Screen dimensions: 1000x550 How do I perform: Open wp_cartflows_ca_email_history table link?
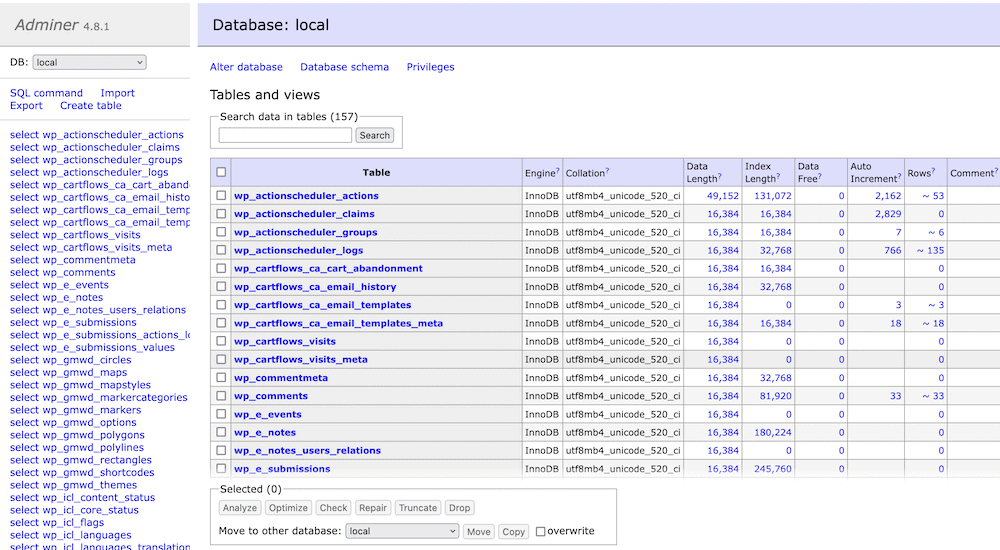[315, 287]
